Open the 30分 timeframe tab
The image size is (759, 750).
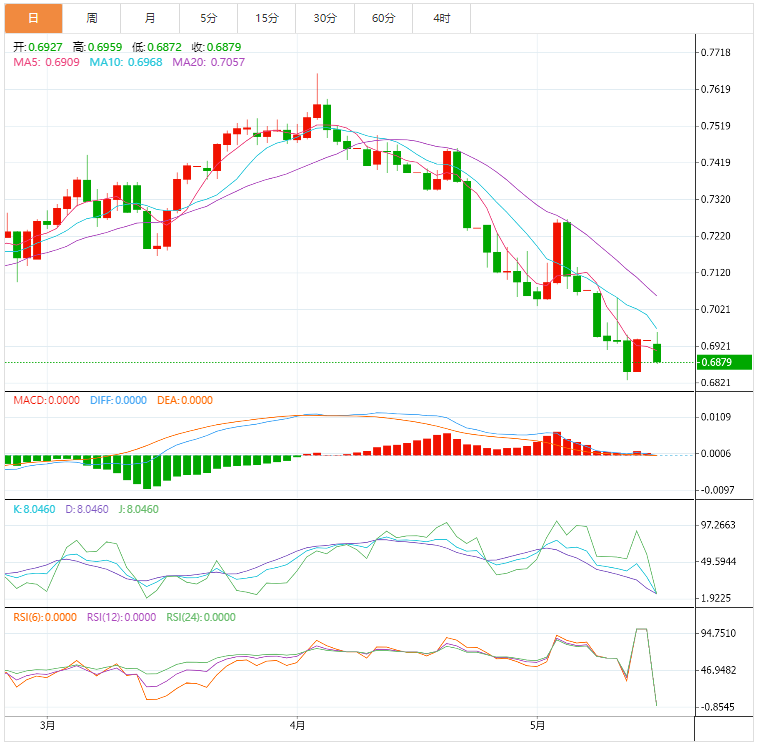click(325, 18)
